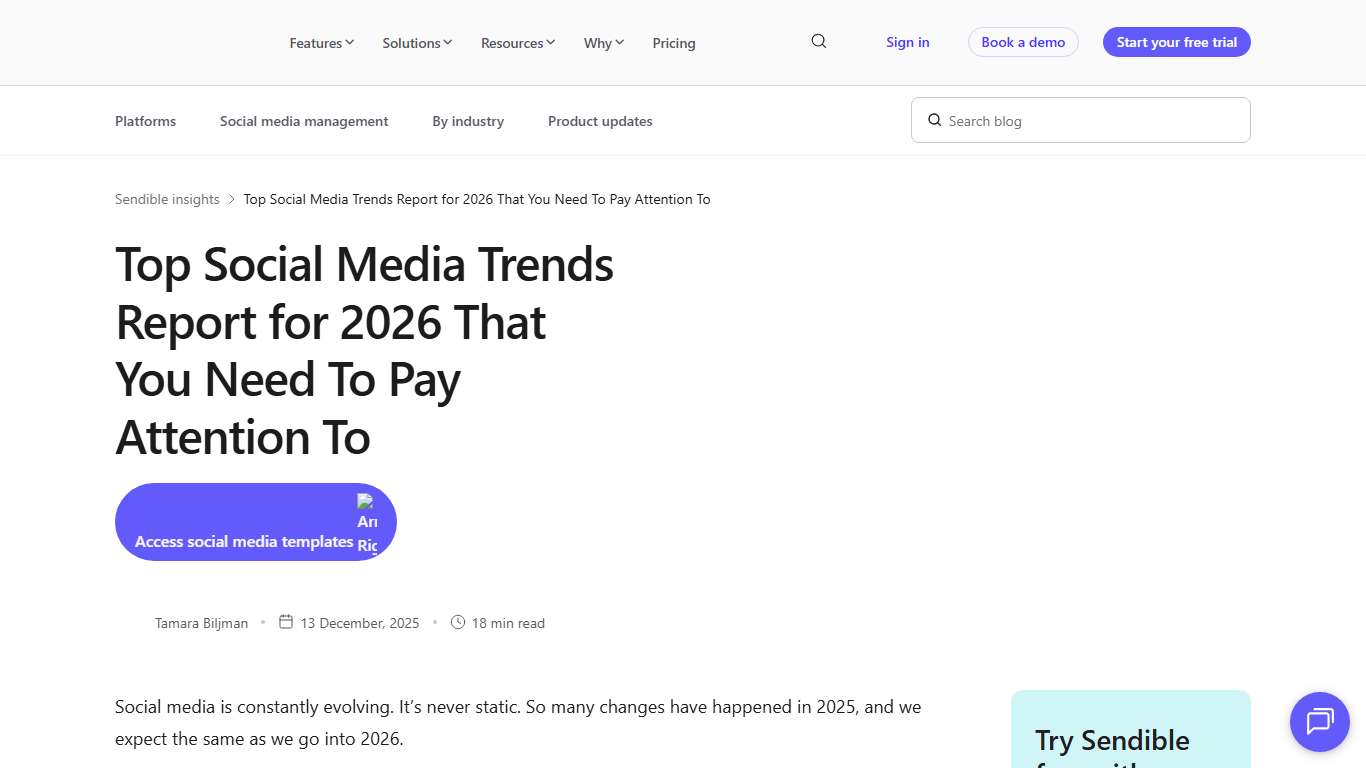The width and height of the screenshot is (1366, 768).
Task: Click the search icon inside Search blog field
Action: 934,120
